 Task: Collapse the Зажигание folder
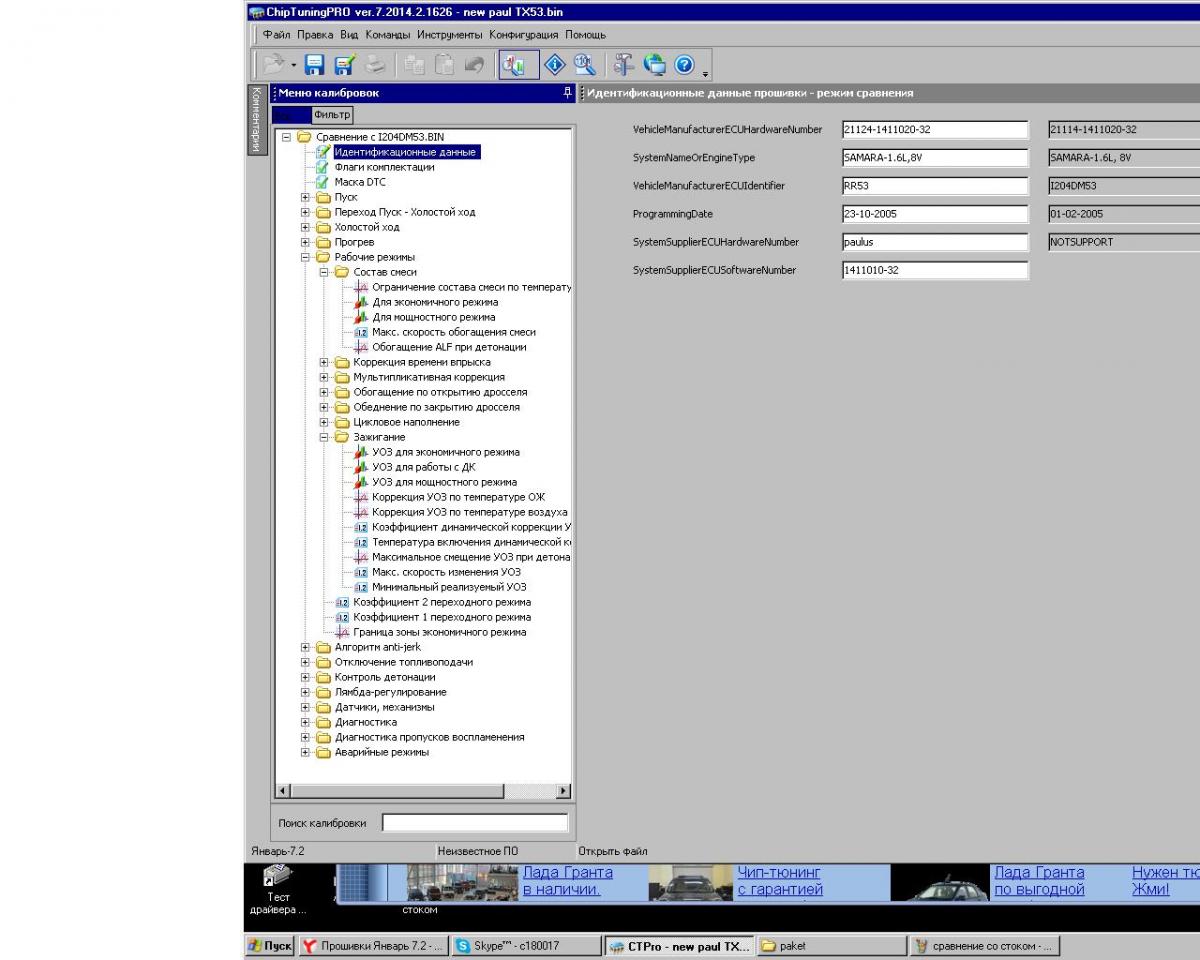click(324, 437)
